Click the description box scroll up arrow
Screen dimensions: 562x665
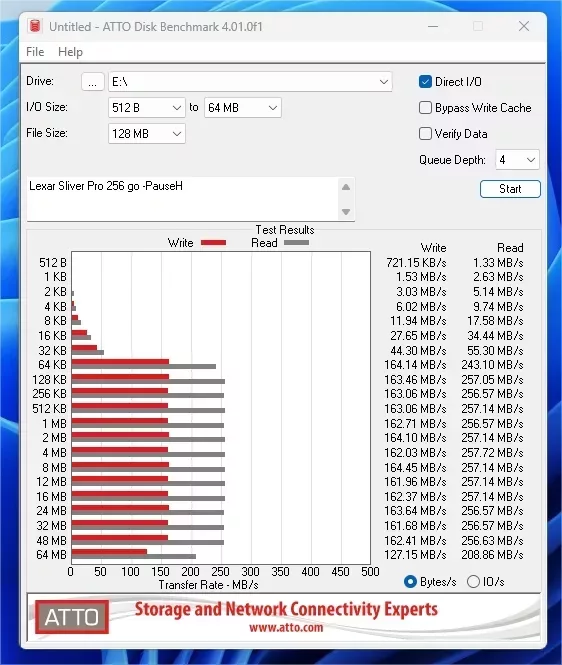[x=346, y=187]
